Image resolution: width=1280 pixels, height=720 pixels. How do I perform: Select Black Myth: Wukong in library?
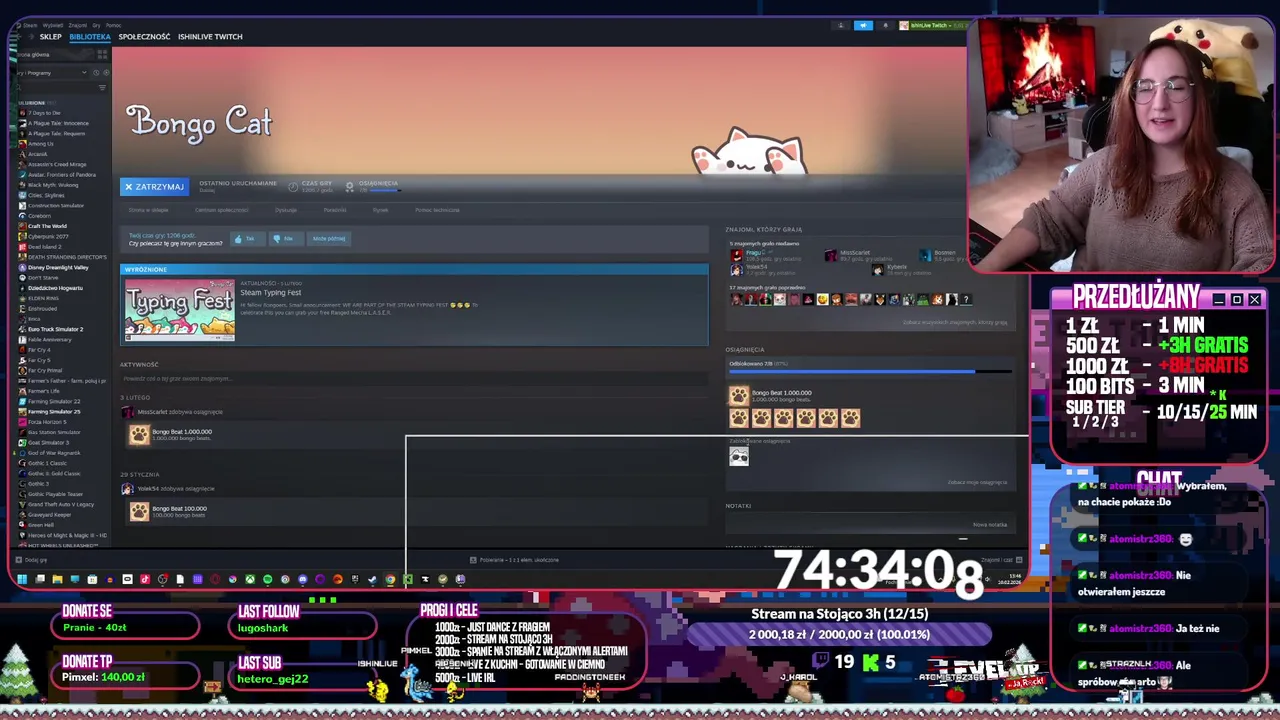pyautogui.click(x=53, y=185)
